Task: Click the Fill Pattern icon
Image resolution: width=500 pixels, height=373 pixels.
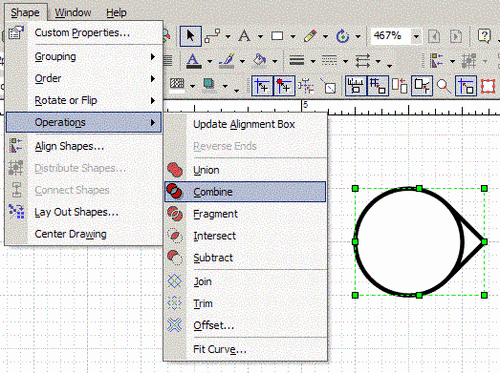Action: point(177,84)
